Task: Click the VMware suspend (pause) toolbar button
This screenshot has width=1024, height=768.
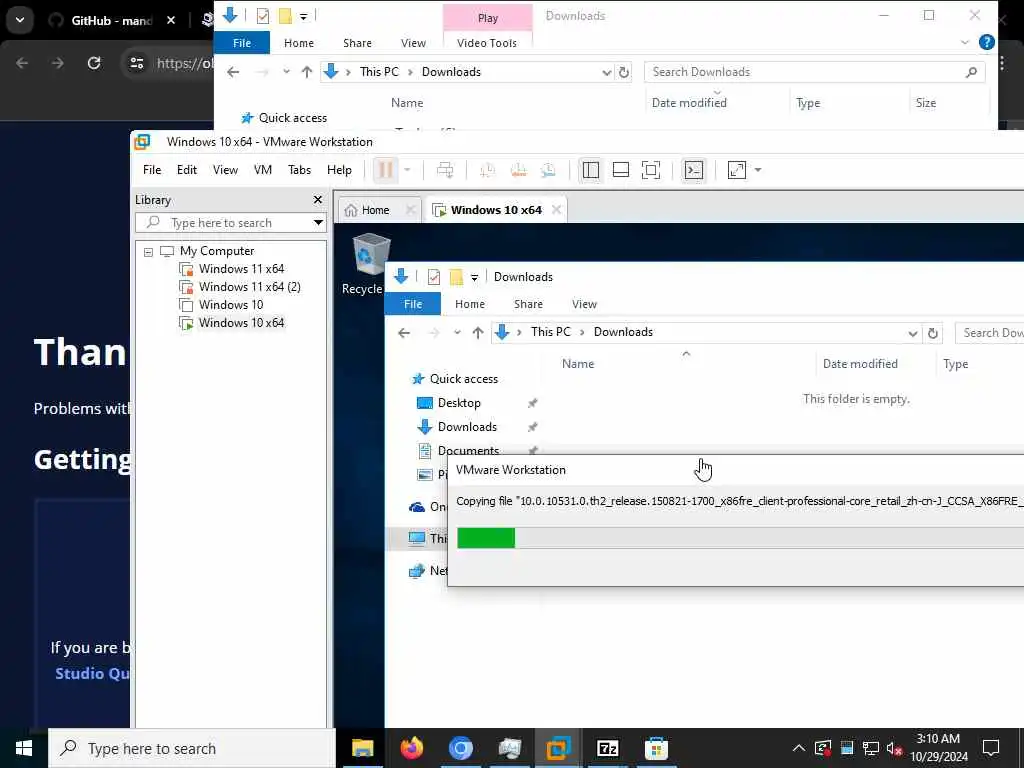Action: (385, 170)
